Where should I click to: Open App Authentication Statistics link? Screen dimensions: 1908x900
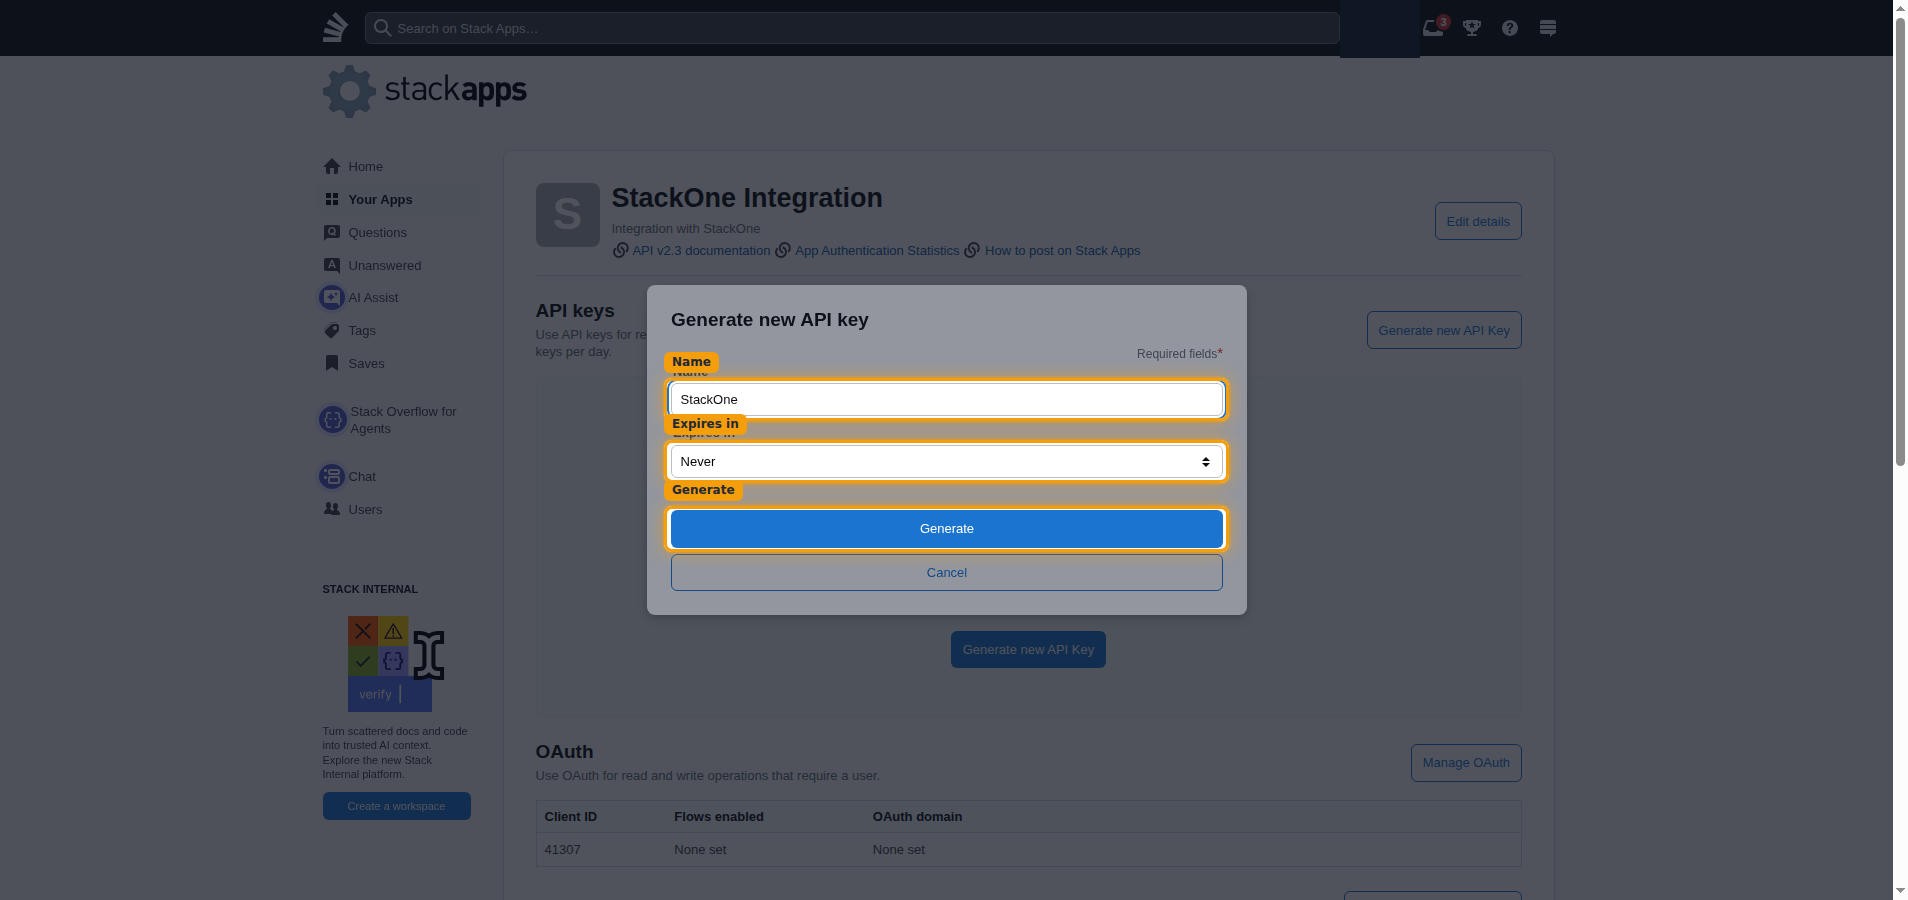click(x=877, y=250)
